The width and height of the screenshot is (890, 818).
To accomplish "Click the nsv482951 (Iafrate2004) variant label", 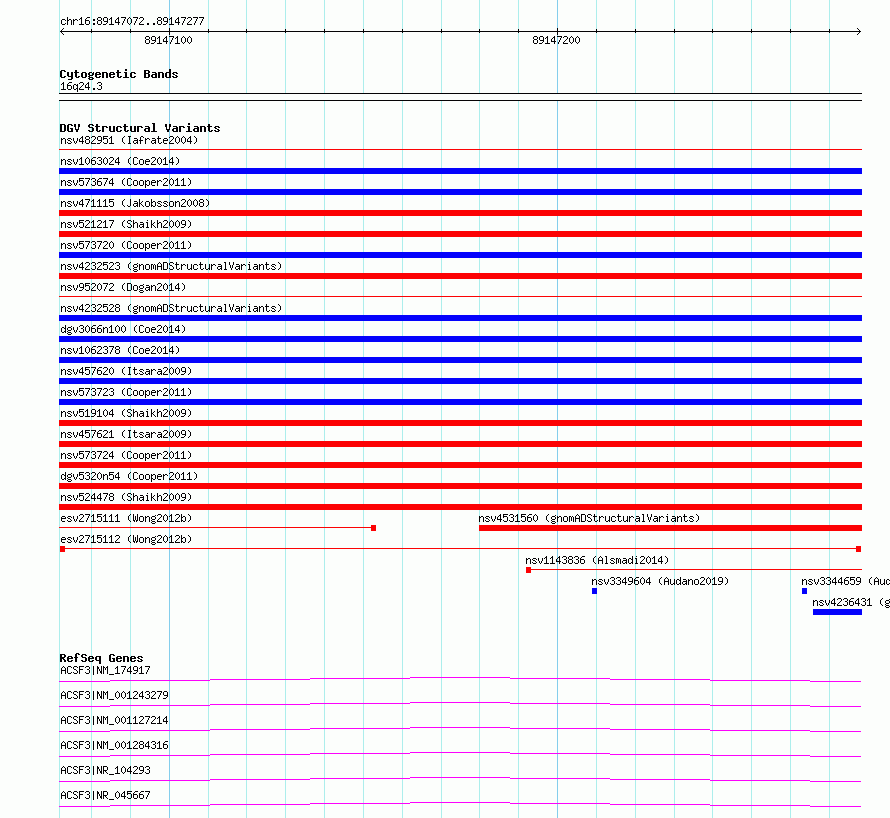I will click(x=129, y=140).
